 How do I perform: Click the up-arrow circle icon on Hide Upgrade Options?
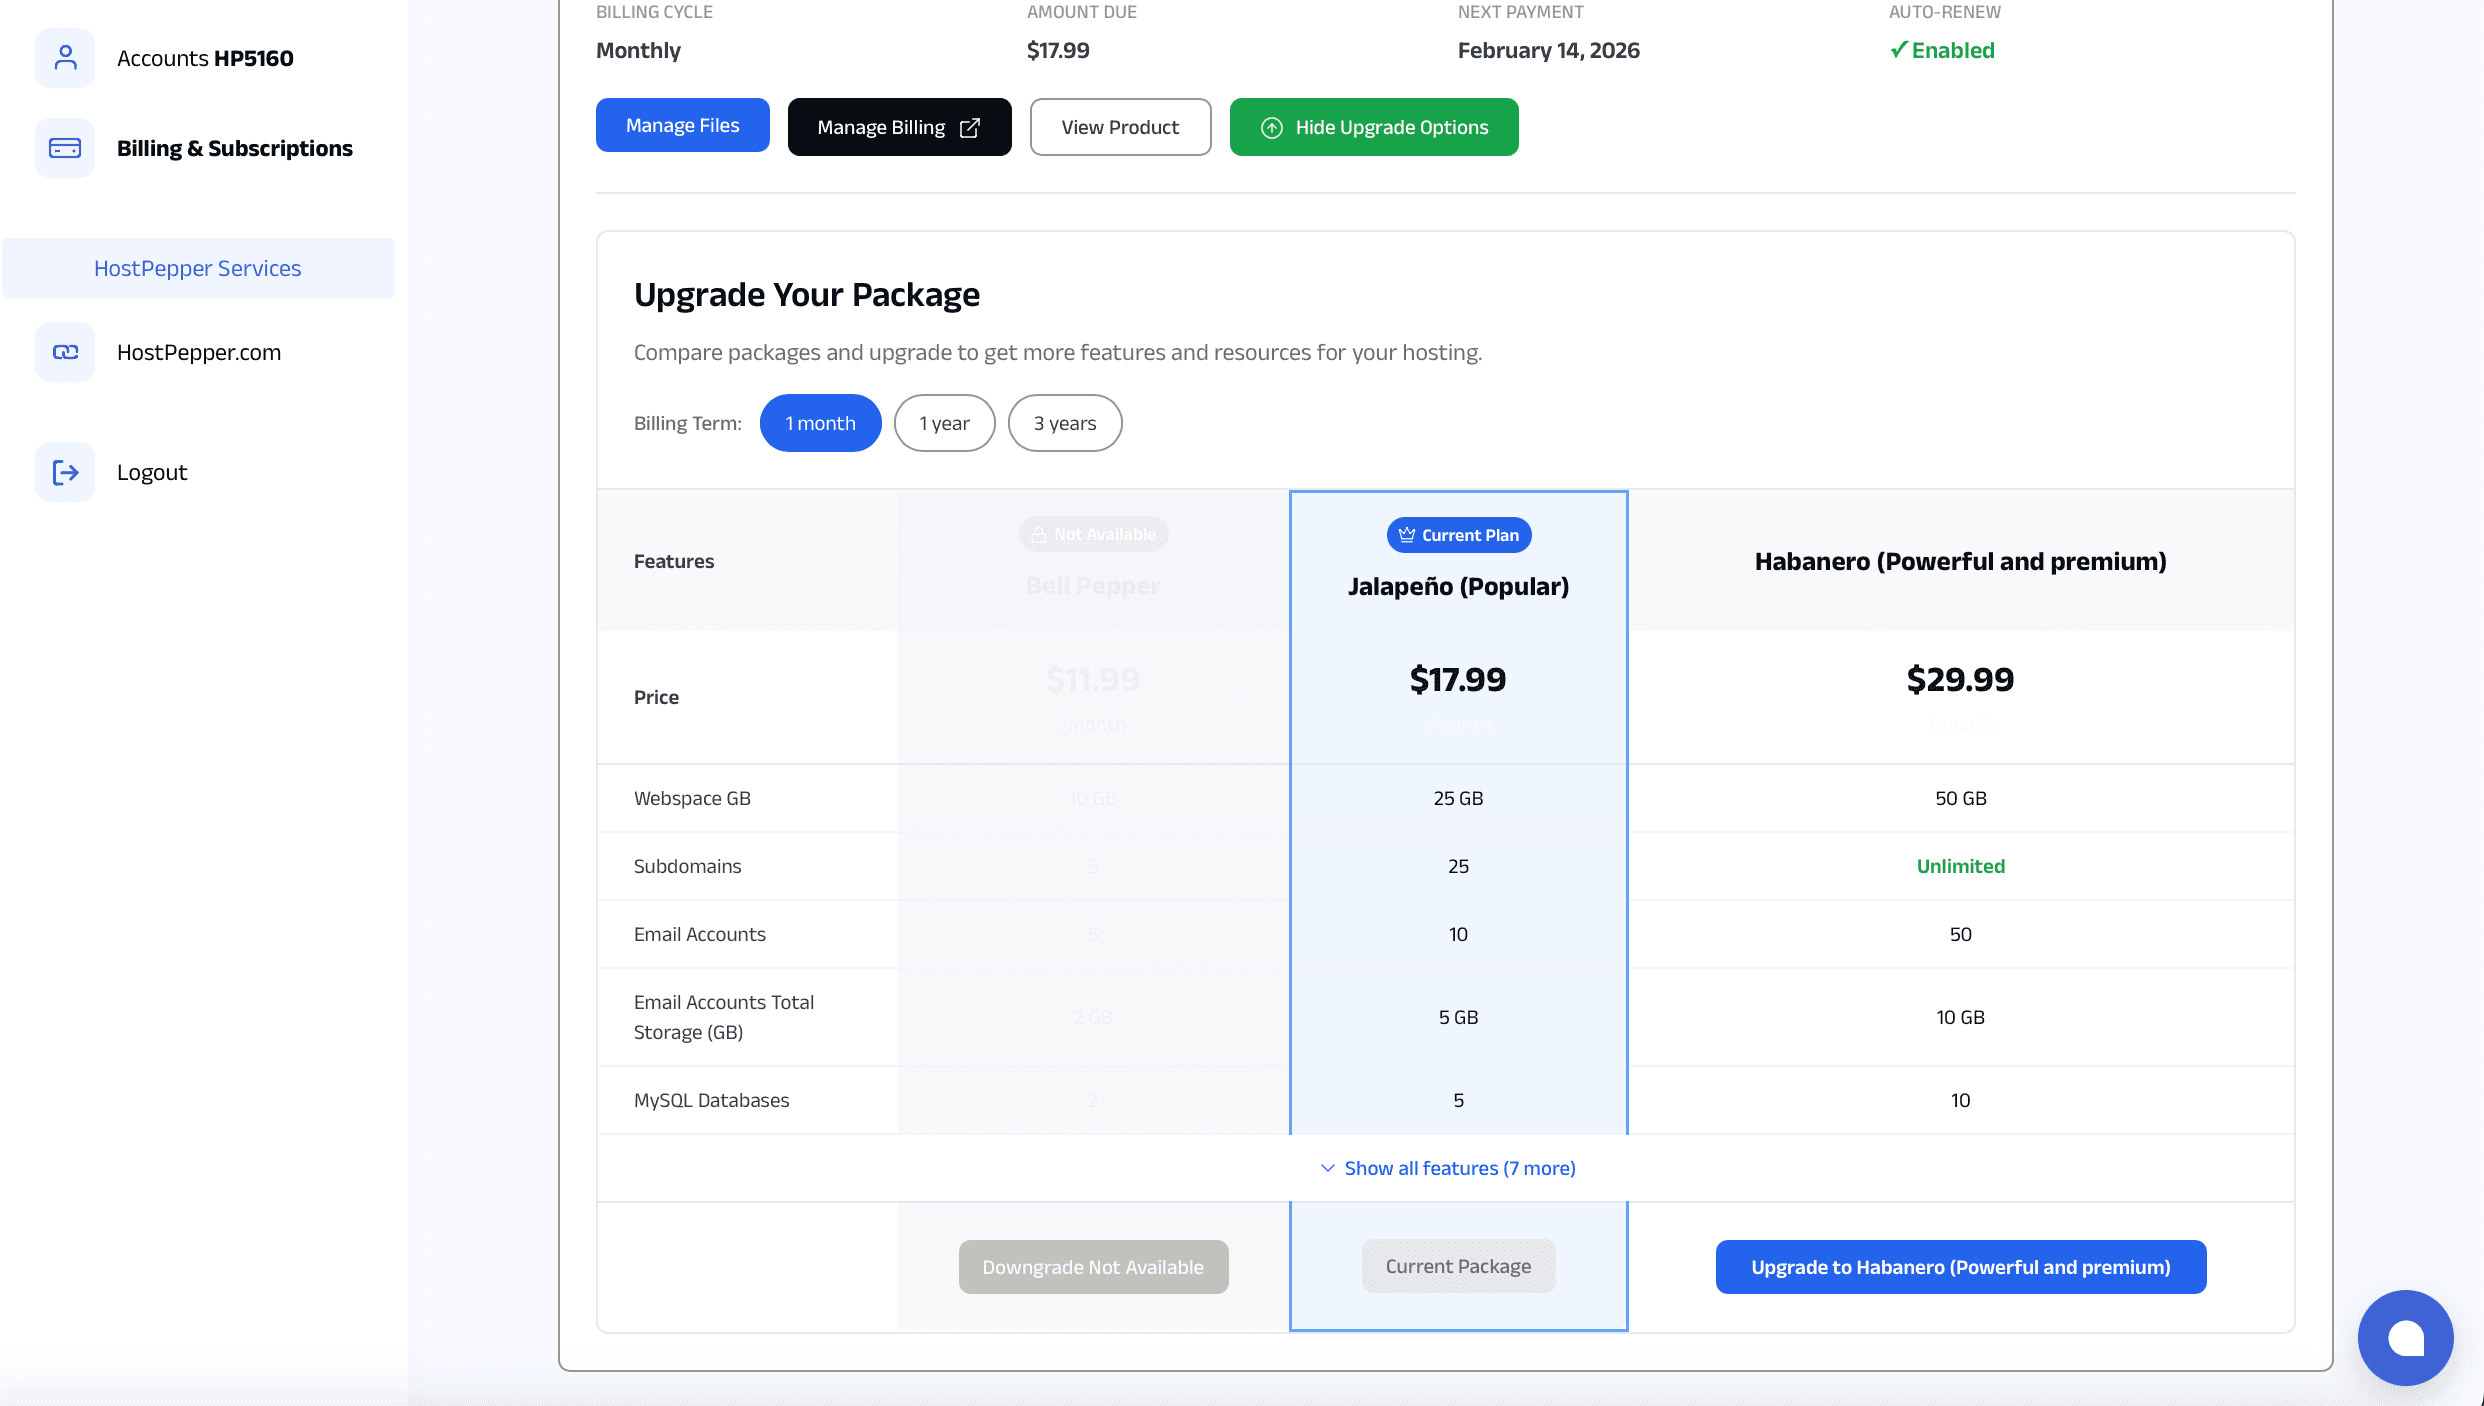(1271, 128)
